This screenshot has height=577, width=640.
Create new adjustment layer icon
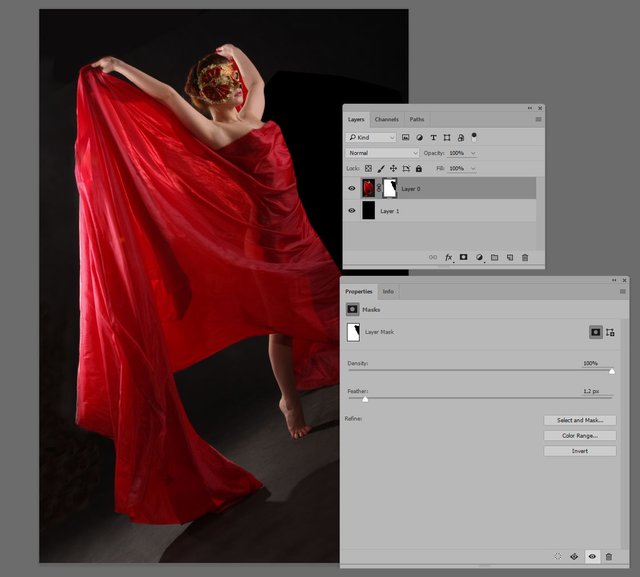[x=479, y=257]
